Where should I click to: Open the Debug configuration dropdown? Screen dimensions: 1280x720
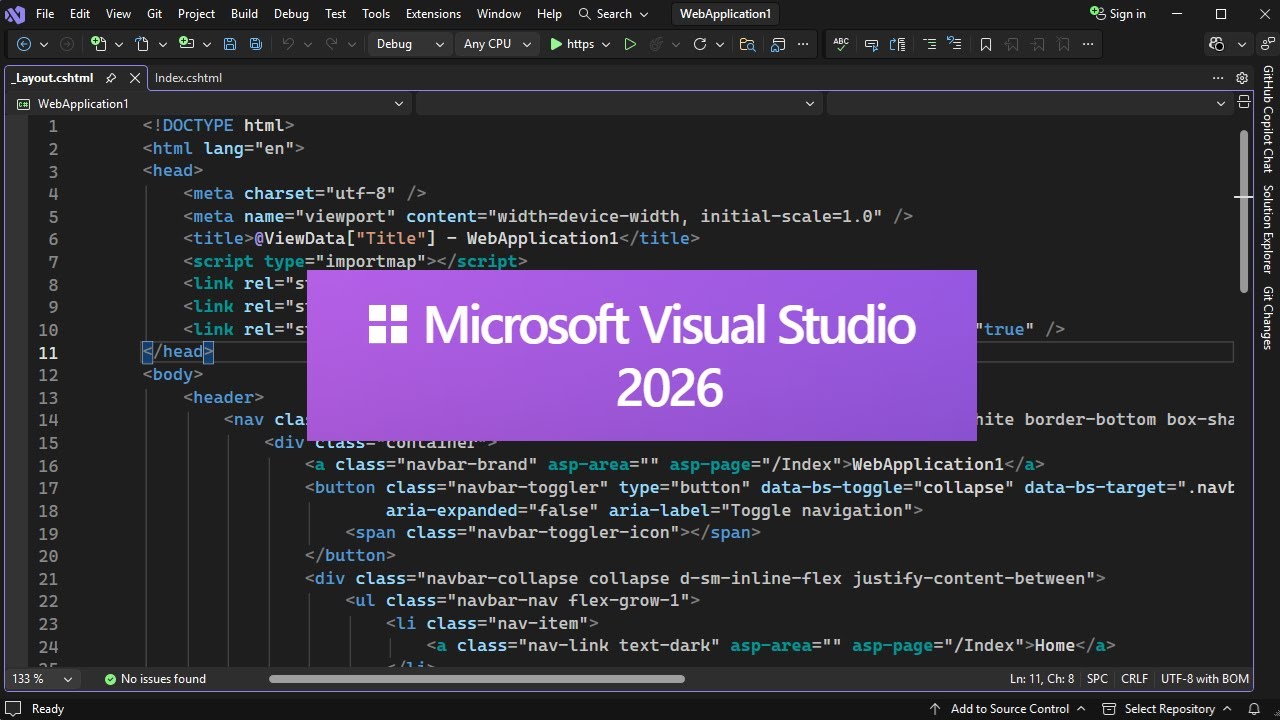pyautogui.click(x=409, y=44)
